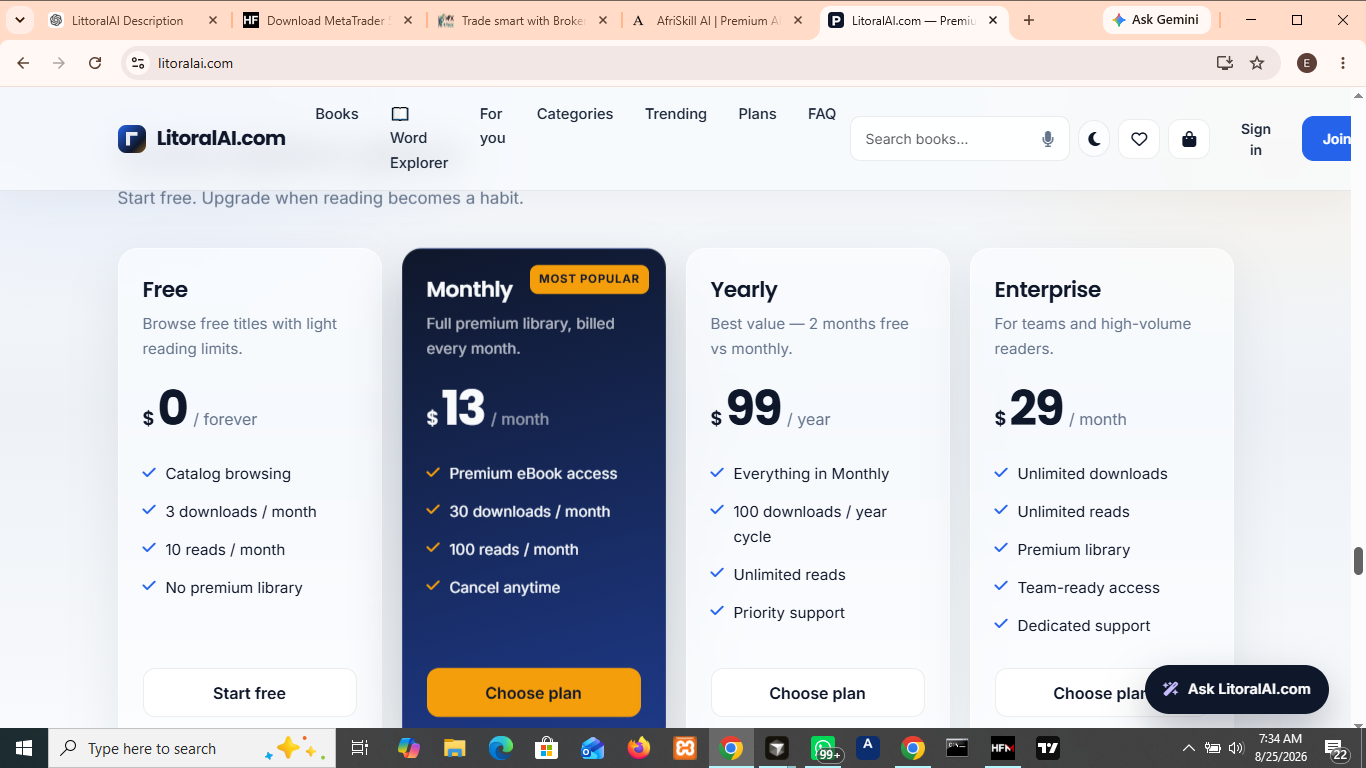
Task: Click the Word Explorer book icon
Action: [x=400, y=114]
